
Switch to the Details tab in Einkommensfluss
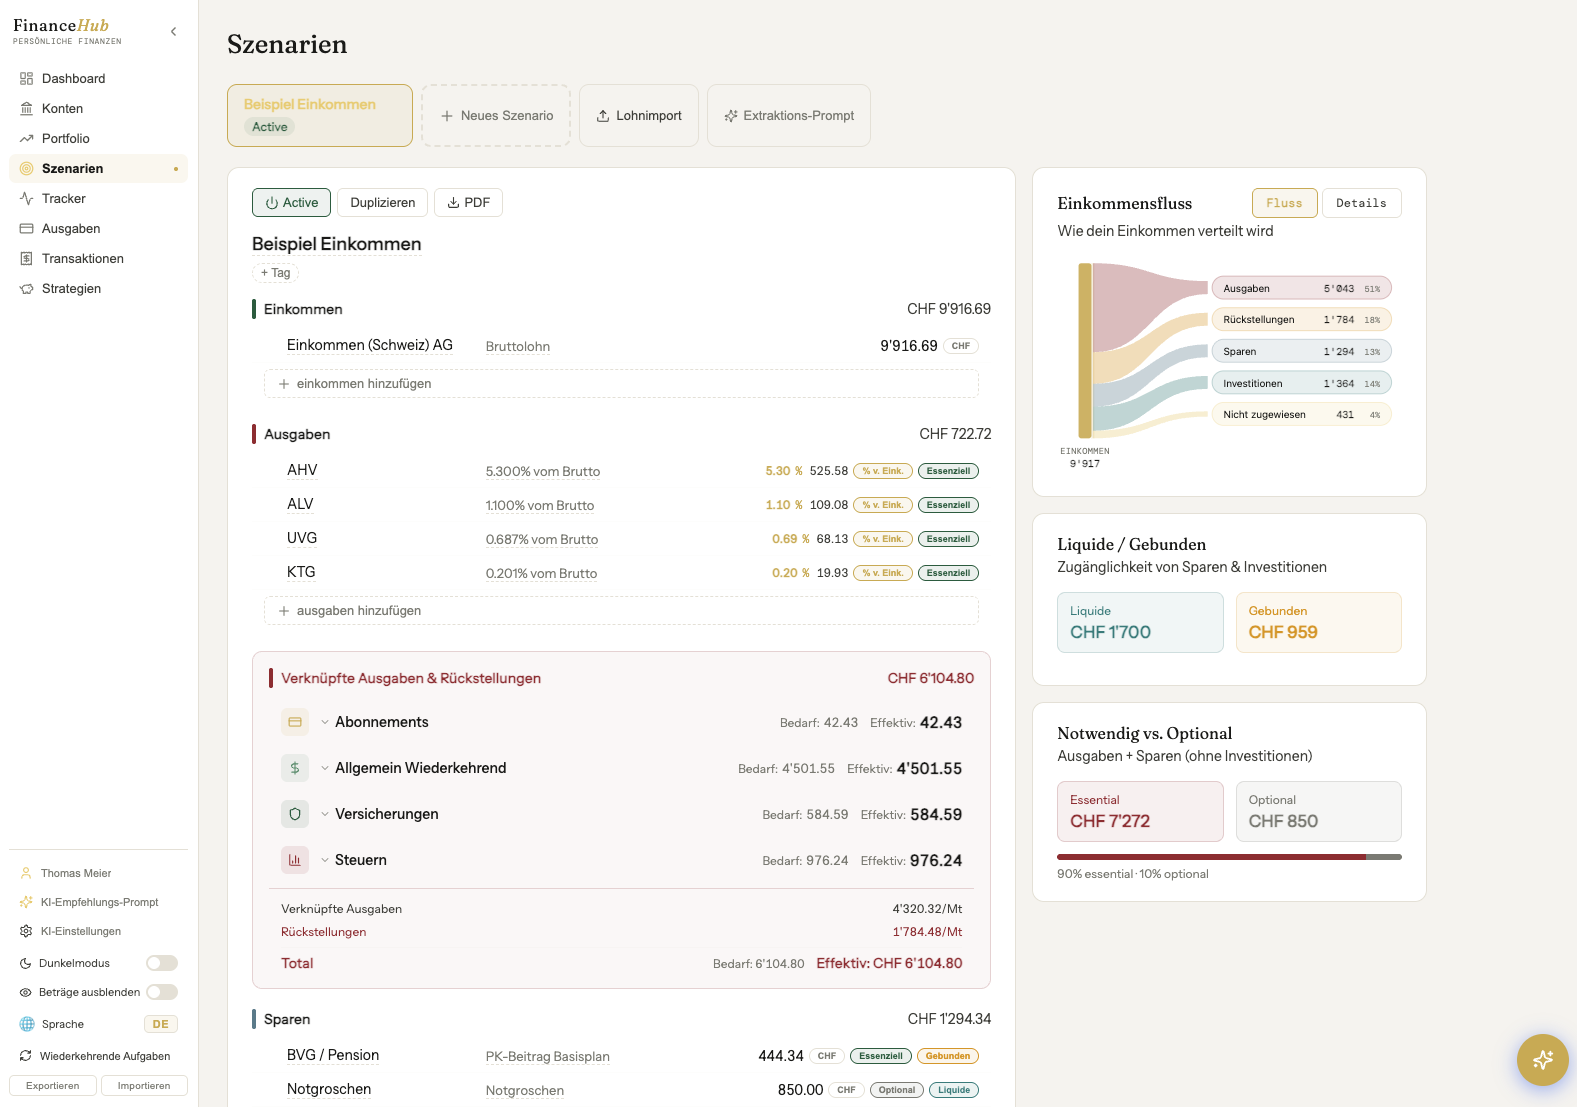(x=1361, y=203)
